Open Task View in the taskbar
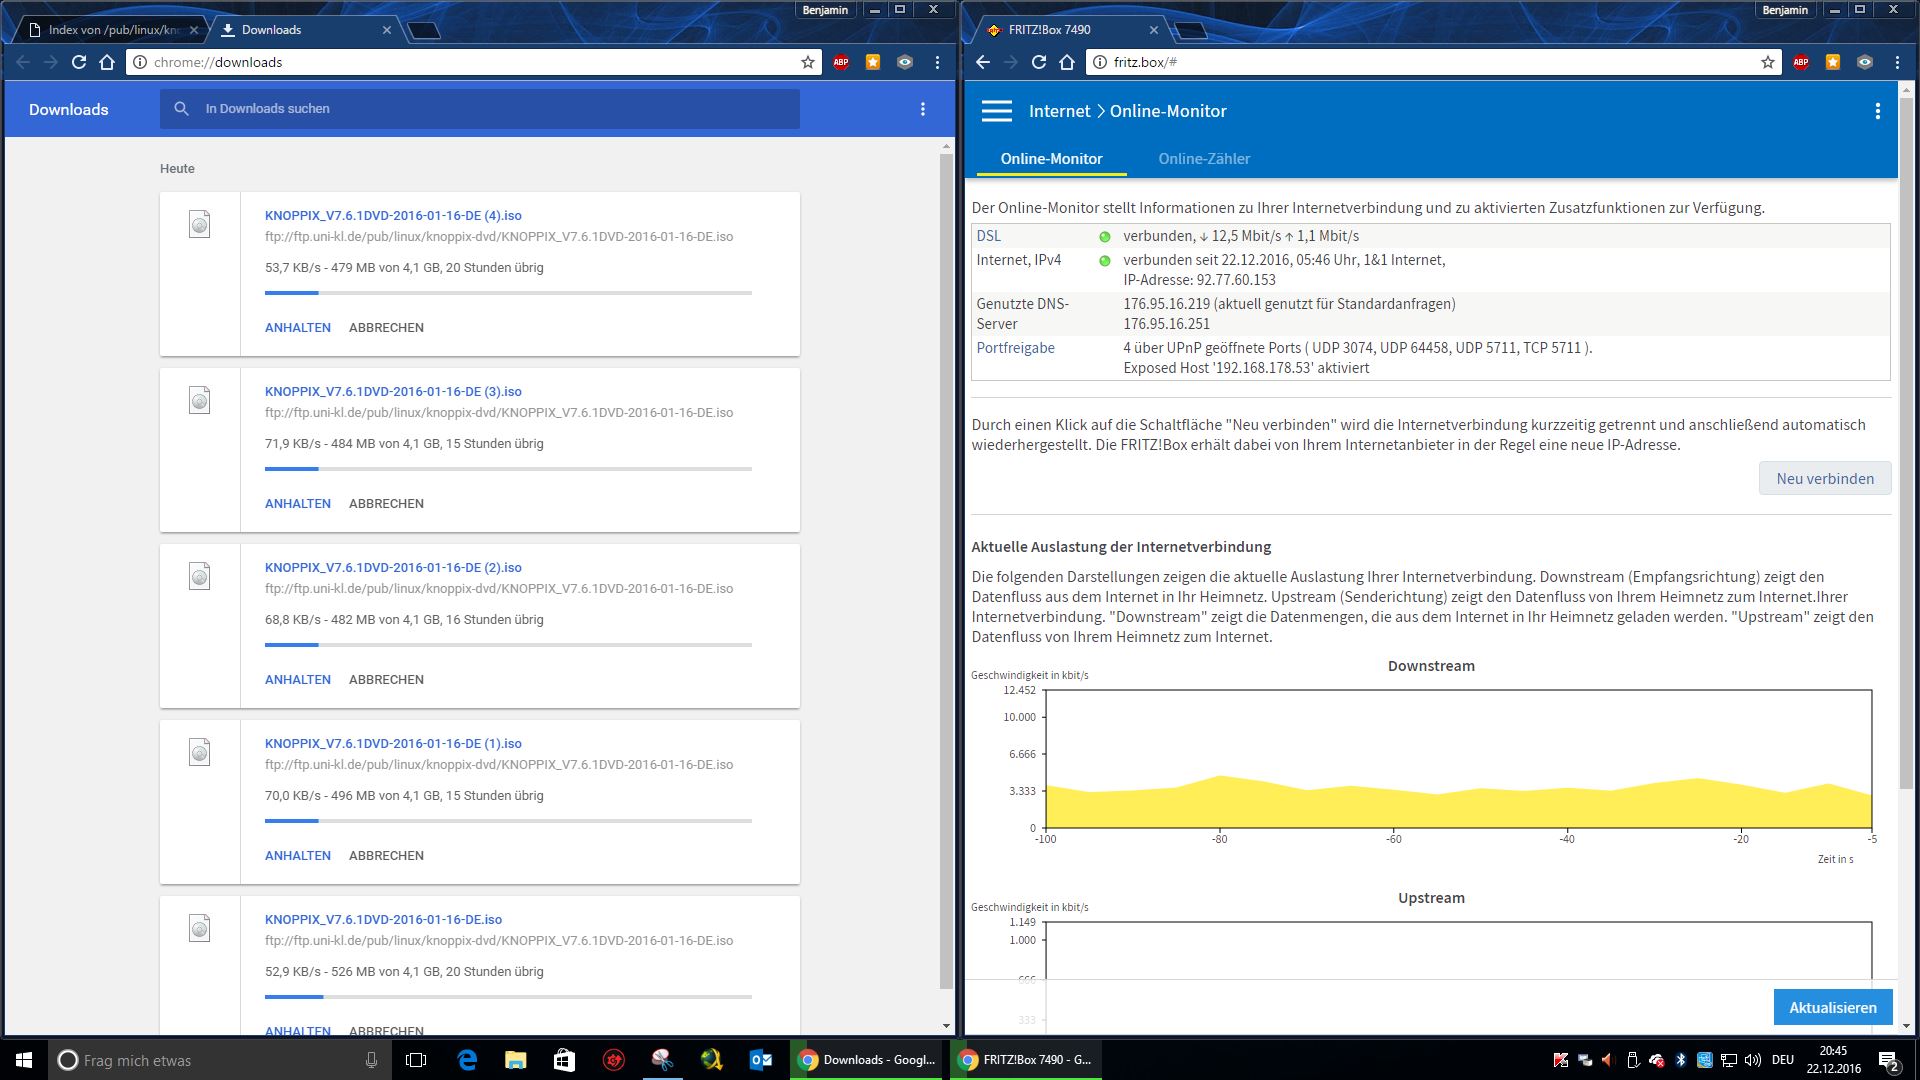 pos(416,1060)
